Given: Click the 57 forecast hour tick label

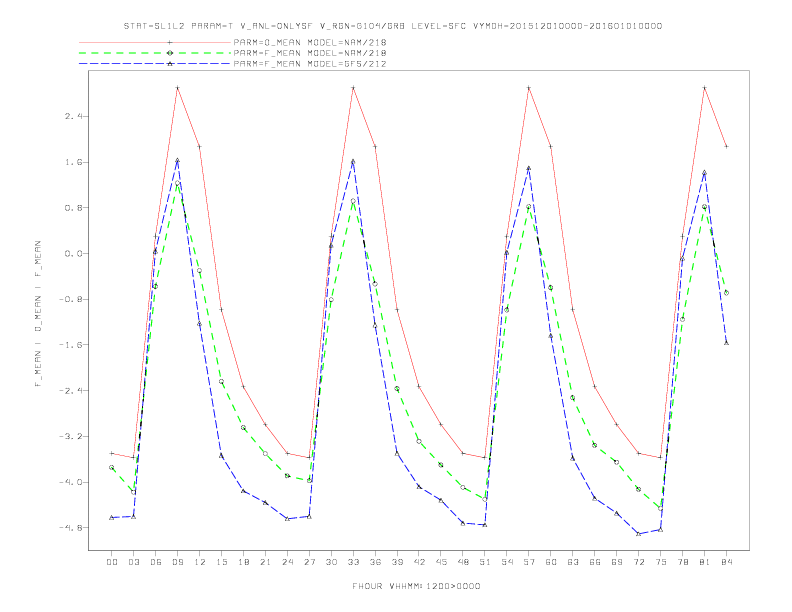Looking at the screenshot, I should tap(529, 562).
